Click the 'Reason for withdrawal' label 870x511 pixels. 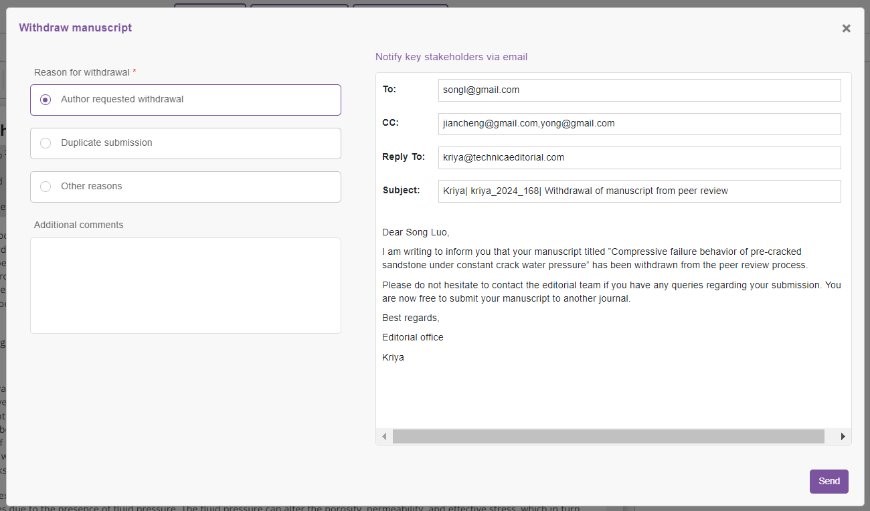pos(82,72)
